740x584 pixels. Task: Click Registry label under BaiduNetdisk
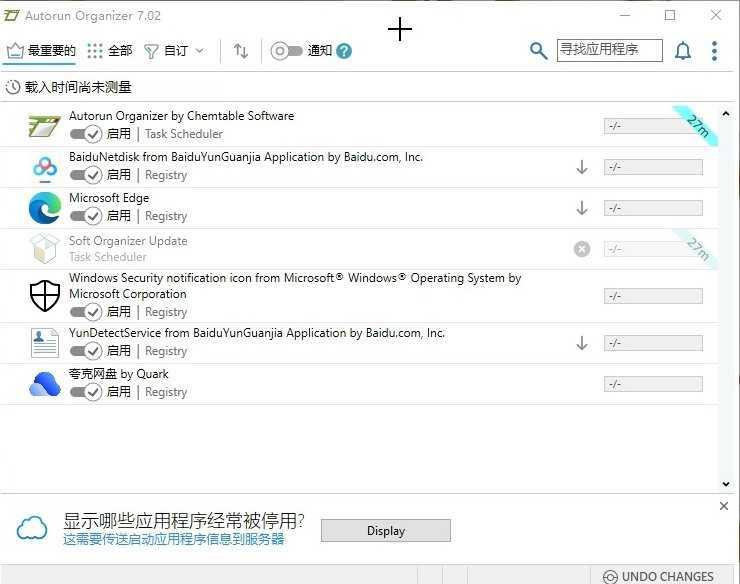(166, 175)
